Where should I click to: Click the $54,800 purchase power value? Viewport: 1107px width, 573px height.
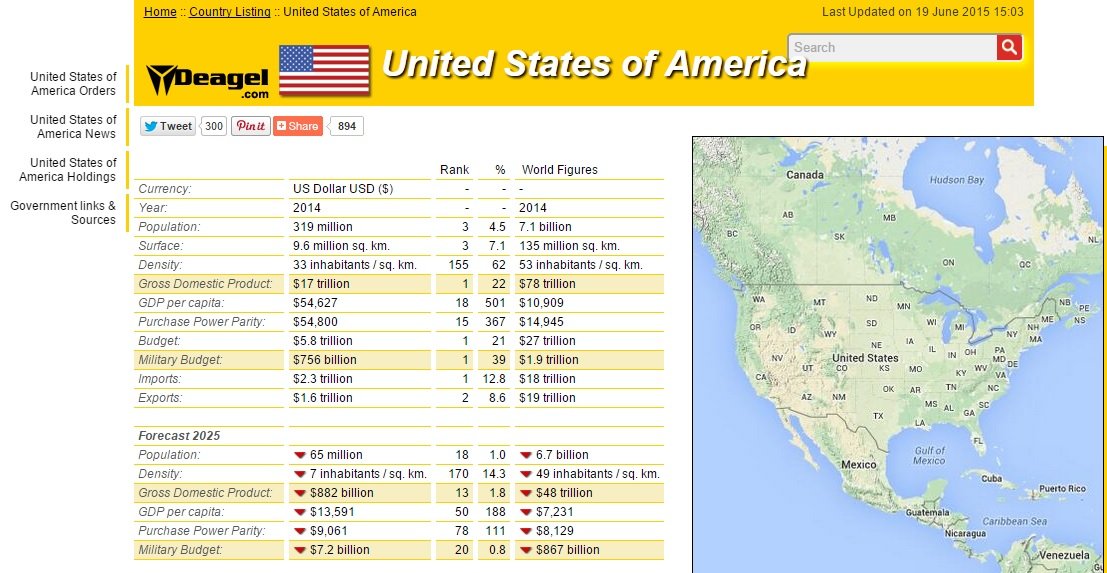pos(315,322)
